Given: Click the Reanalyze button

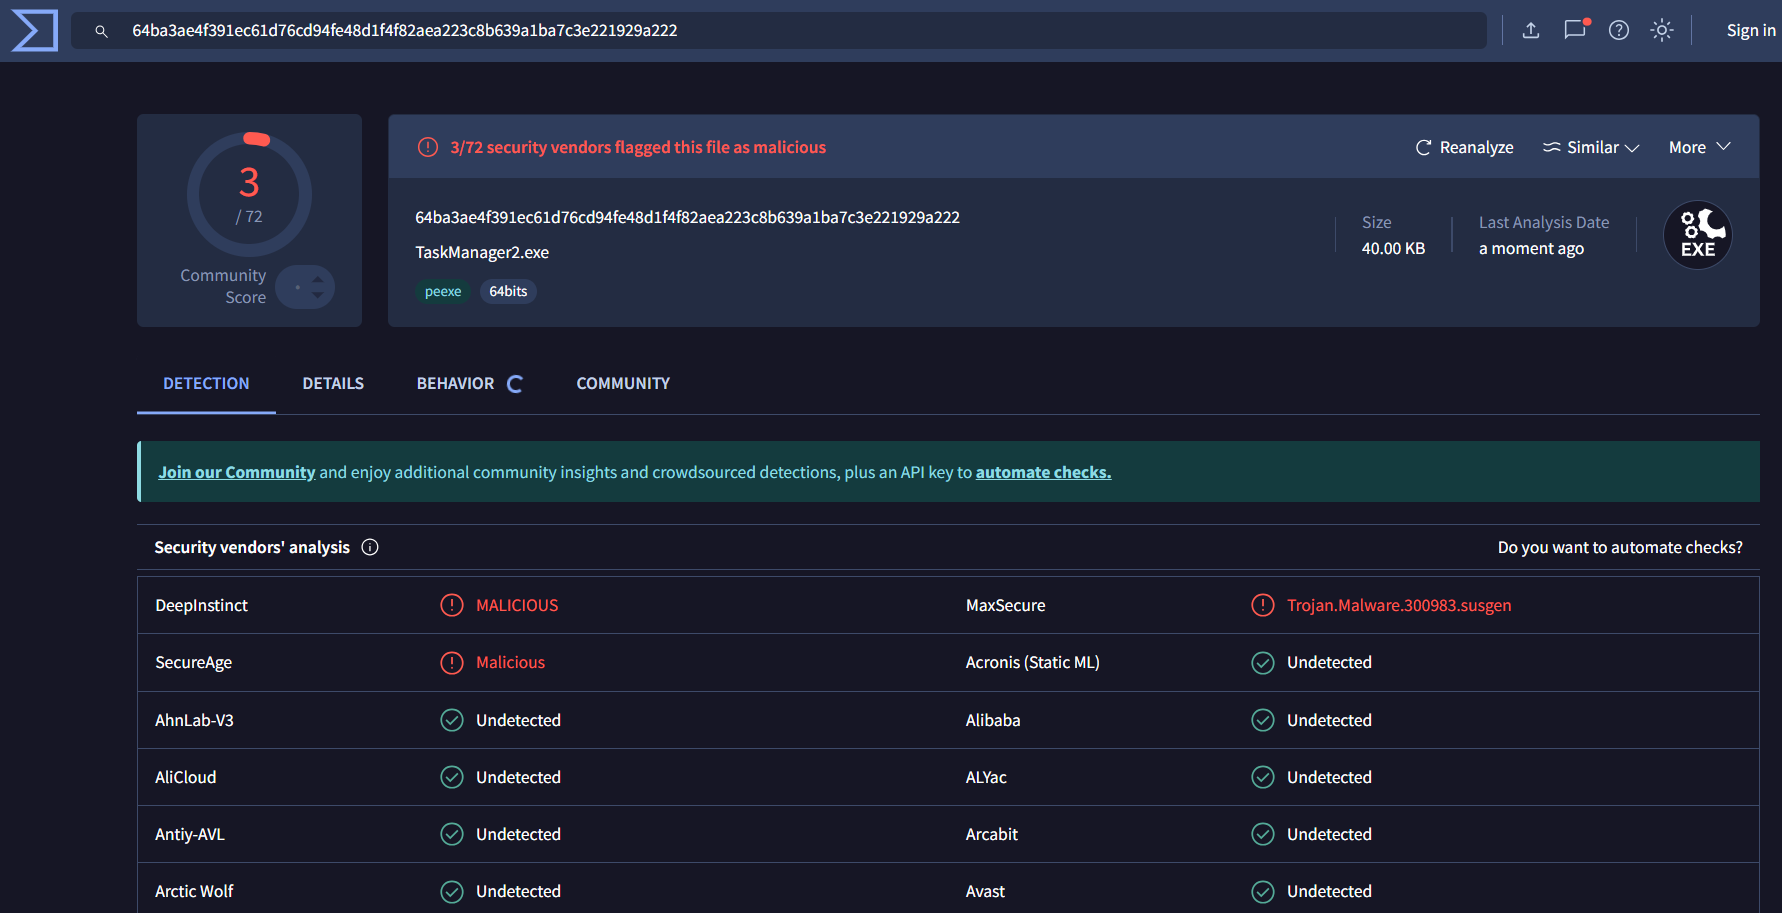Looking at the screenshot, I should tap(1465, 147).
